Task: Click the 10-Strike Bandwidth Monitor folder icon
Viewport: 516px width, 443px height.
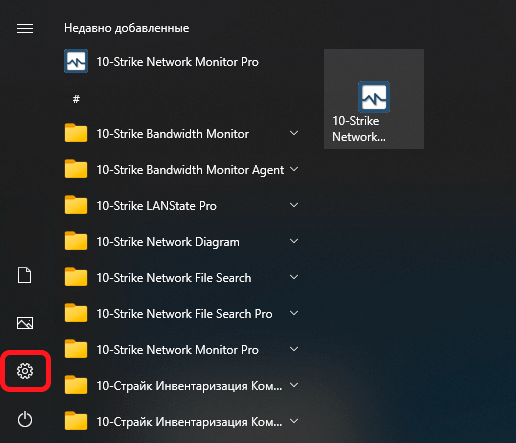Action: tap(76, 133)
